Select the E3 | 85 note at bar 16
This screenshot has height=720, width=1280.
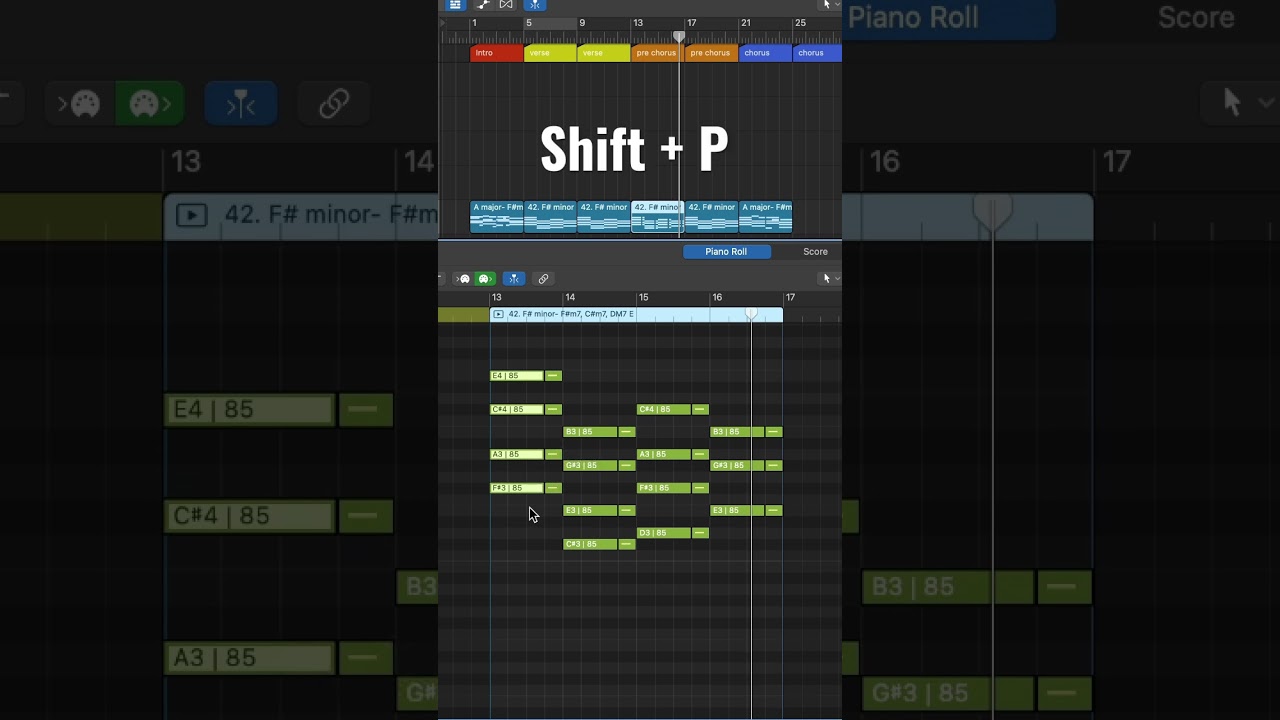(737, 510)
